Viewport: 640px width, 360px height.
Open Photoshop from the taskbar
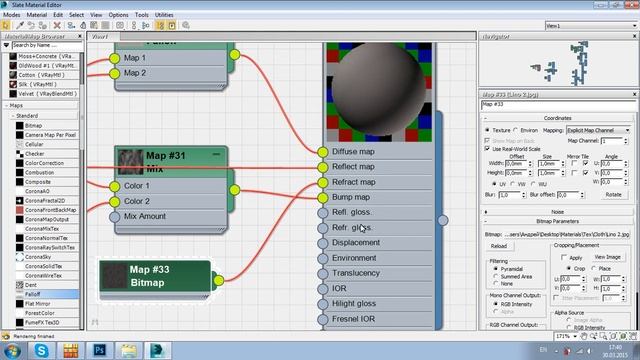click(99, 351)
